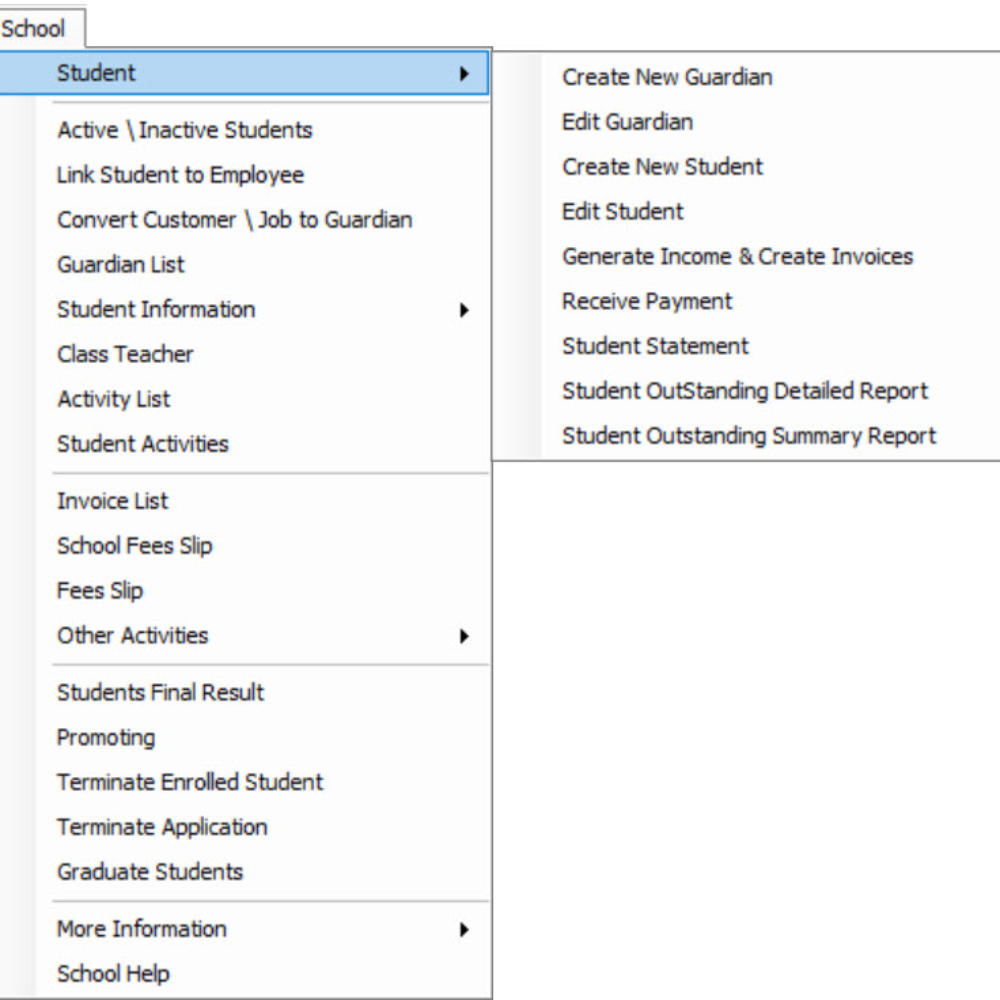Image resolution: width=1000 pixels, height=1000 pixels.
Task: Open Student Outstanding Summary Report
Action: 749,436
